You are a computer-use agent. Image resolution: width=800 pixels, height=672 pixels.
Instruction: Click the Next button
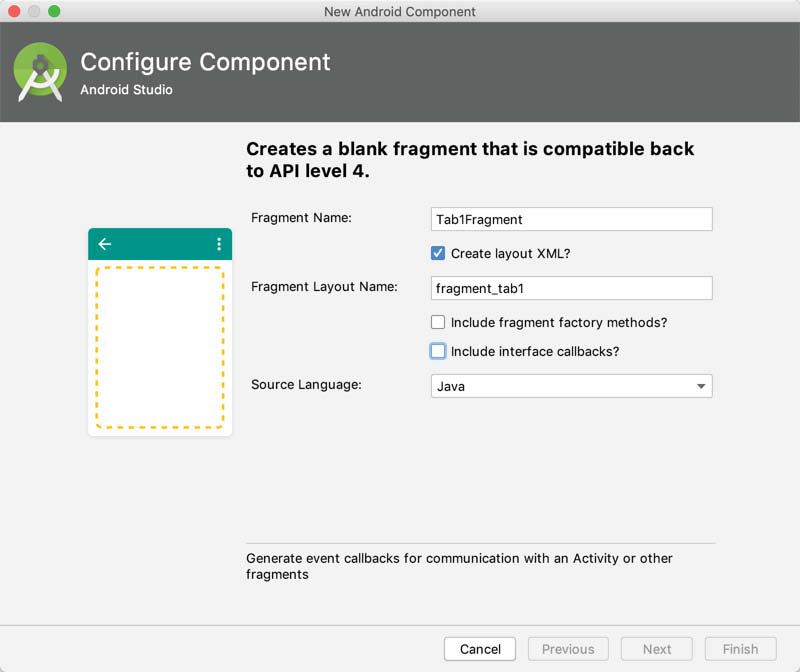coord(657,649)
